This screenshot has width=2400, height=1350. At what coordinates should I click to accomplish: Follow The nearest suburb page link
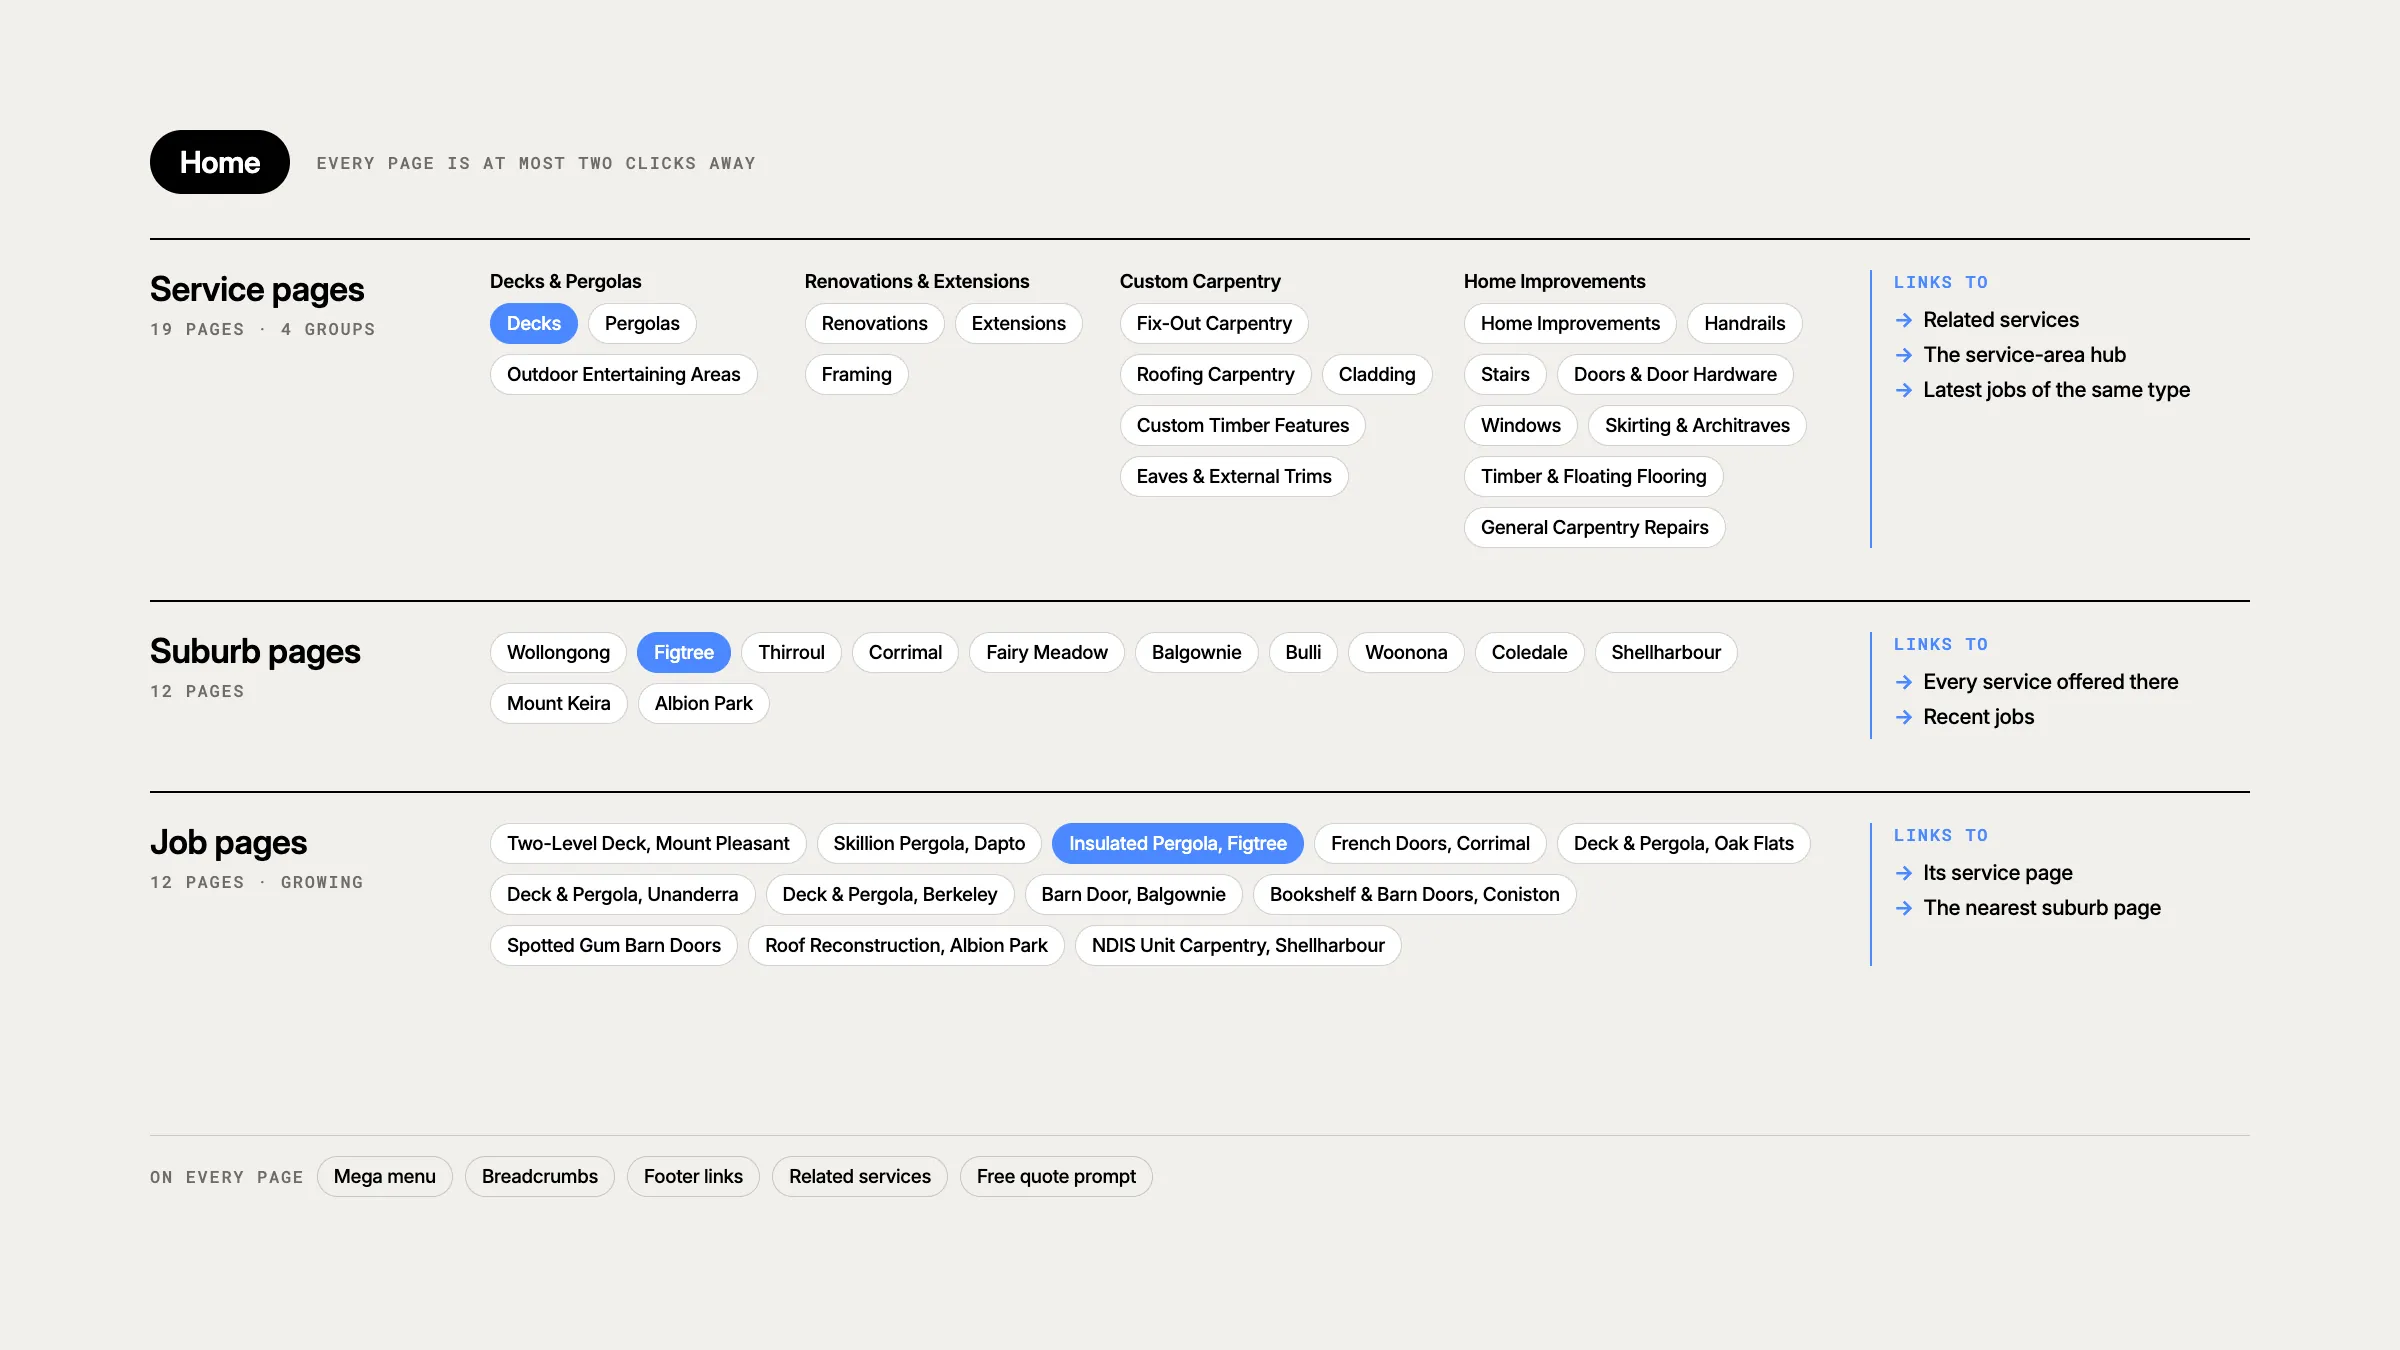click(x=2042, y=908)
